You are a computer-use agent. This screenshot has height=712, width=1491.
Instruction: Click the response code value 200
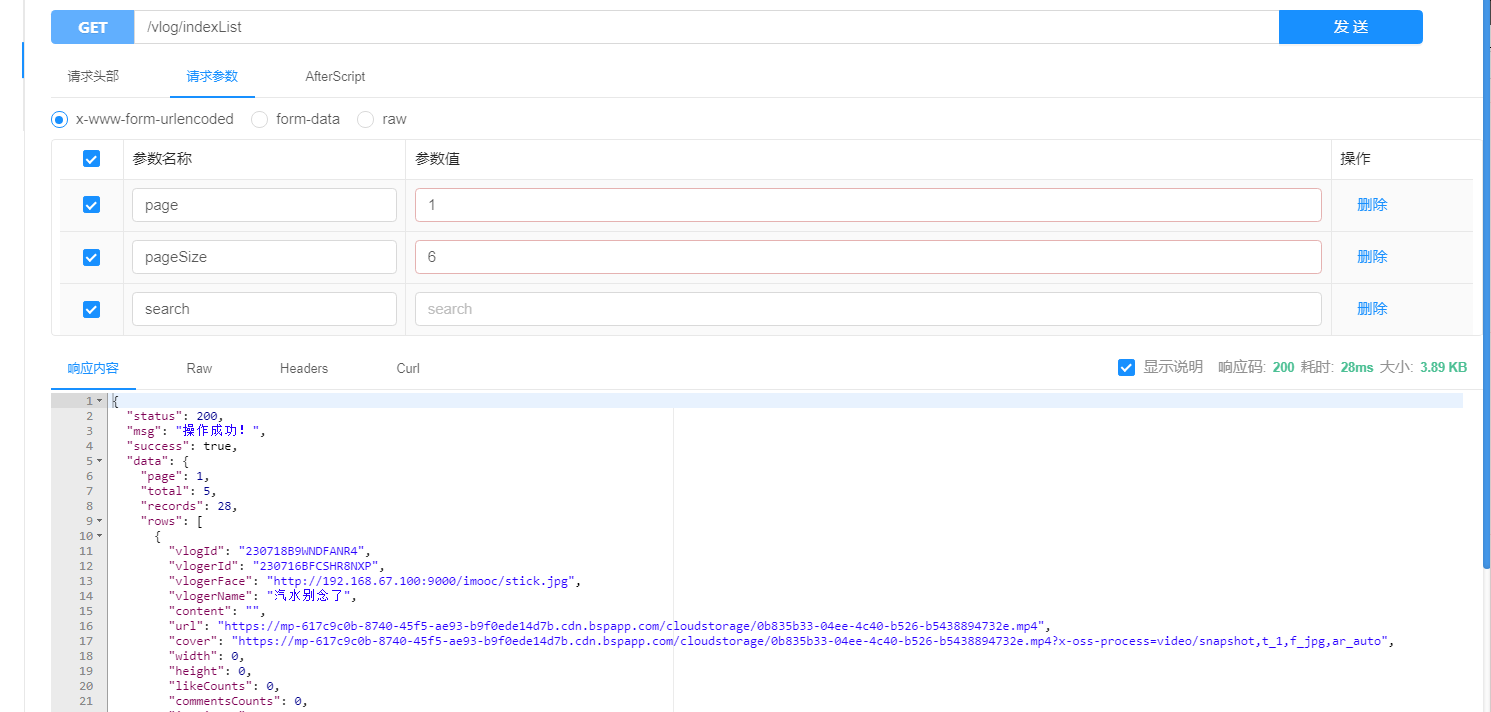1283,367
